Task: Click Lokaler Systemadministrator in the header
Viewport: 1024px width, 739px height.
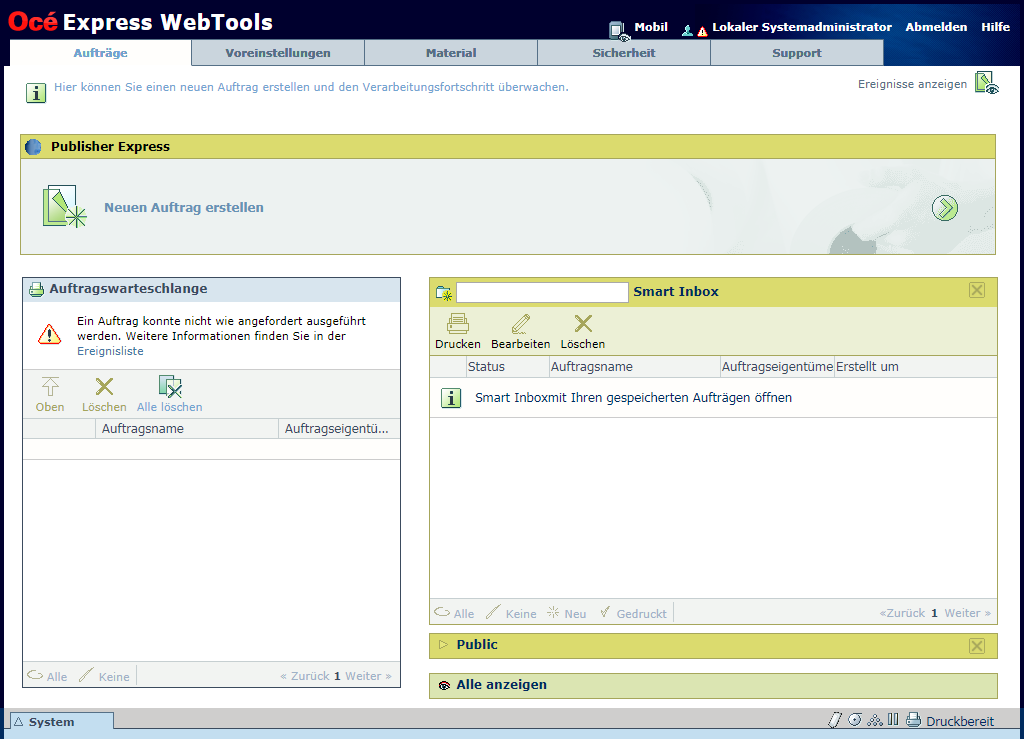Action: tap(802, 27)
